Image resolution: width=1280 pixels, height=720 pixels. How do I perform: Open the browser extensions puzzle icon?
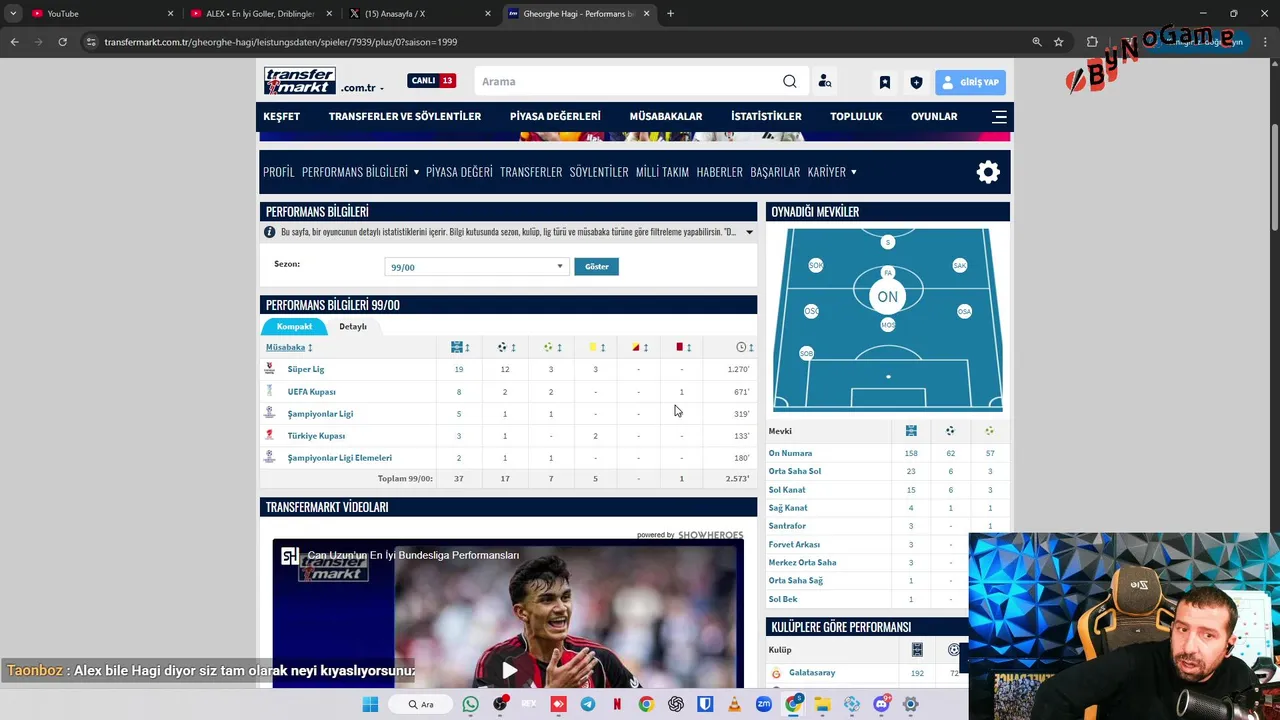1092,42
